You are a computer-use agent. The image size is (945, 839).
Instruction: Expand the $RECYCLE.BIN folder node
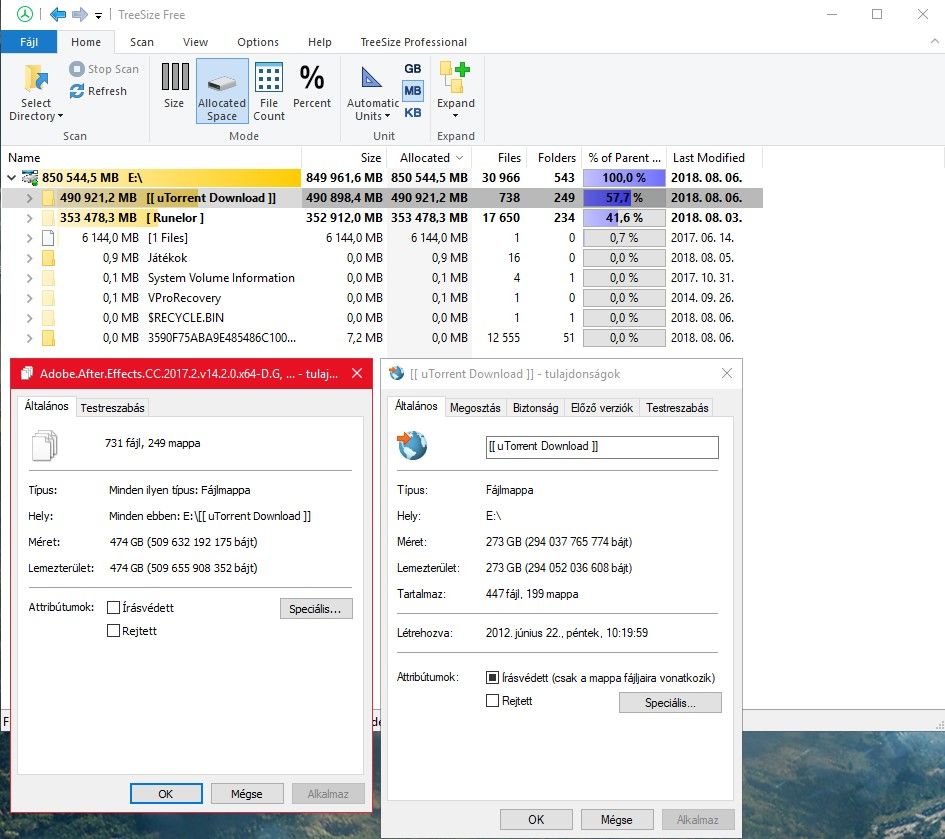pyautogui.click(x=29, y=318)
